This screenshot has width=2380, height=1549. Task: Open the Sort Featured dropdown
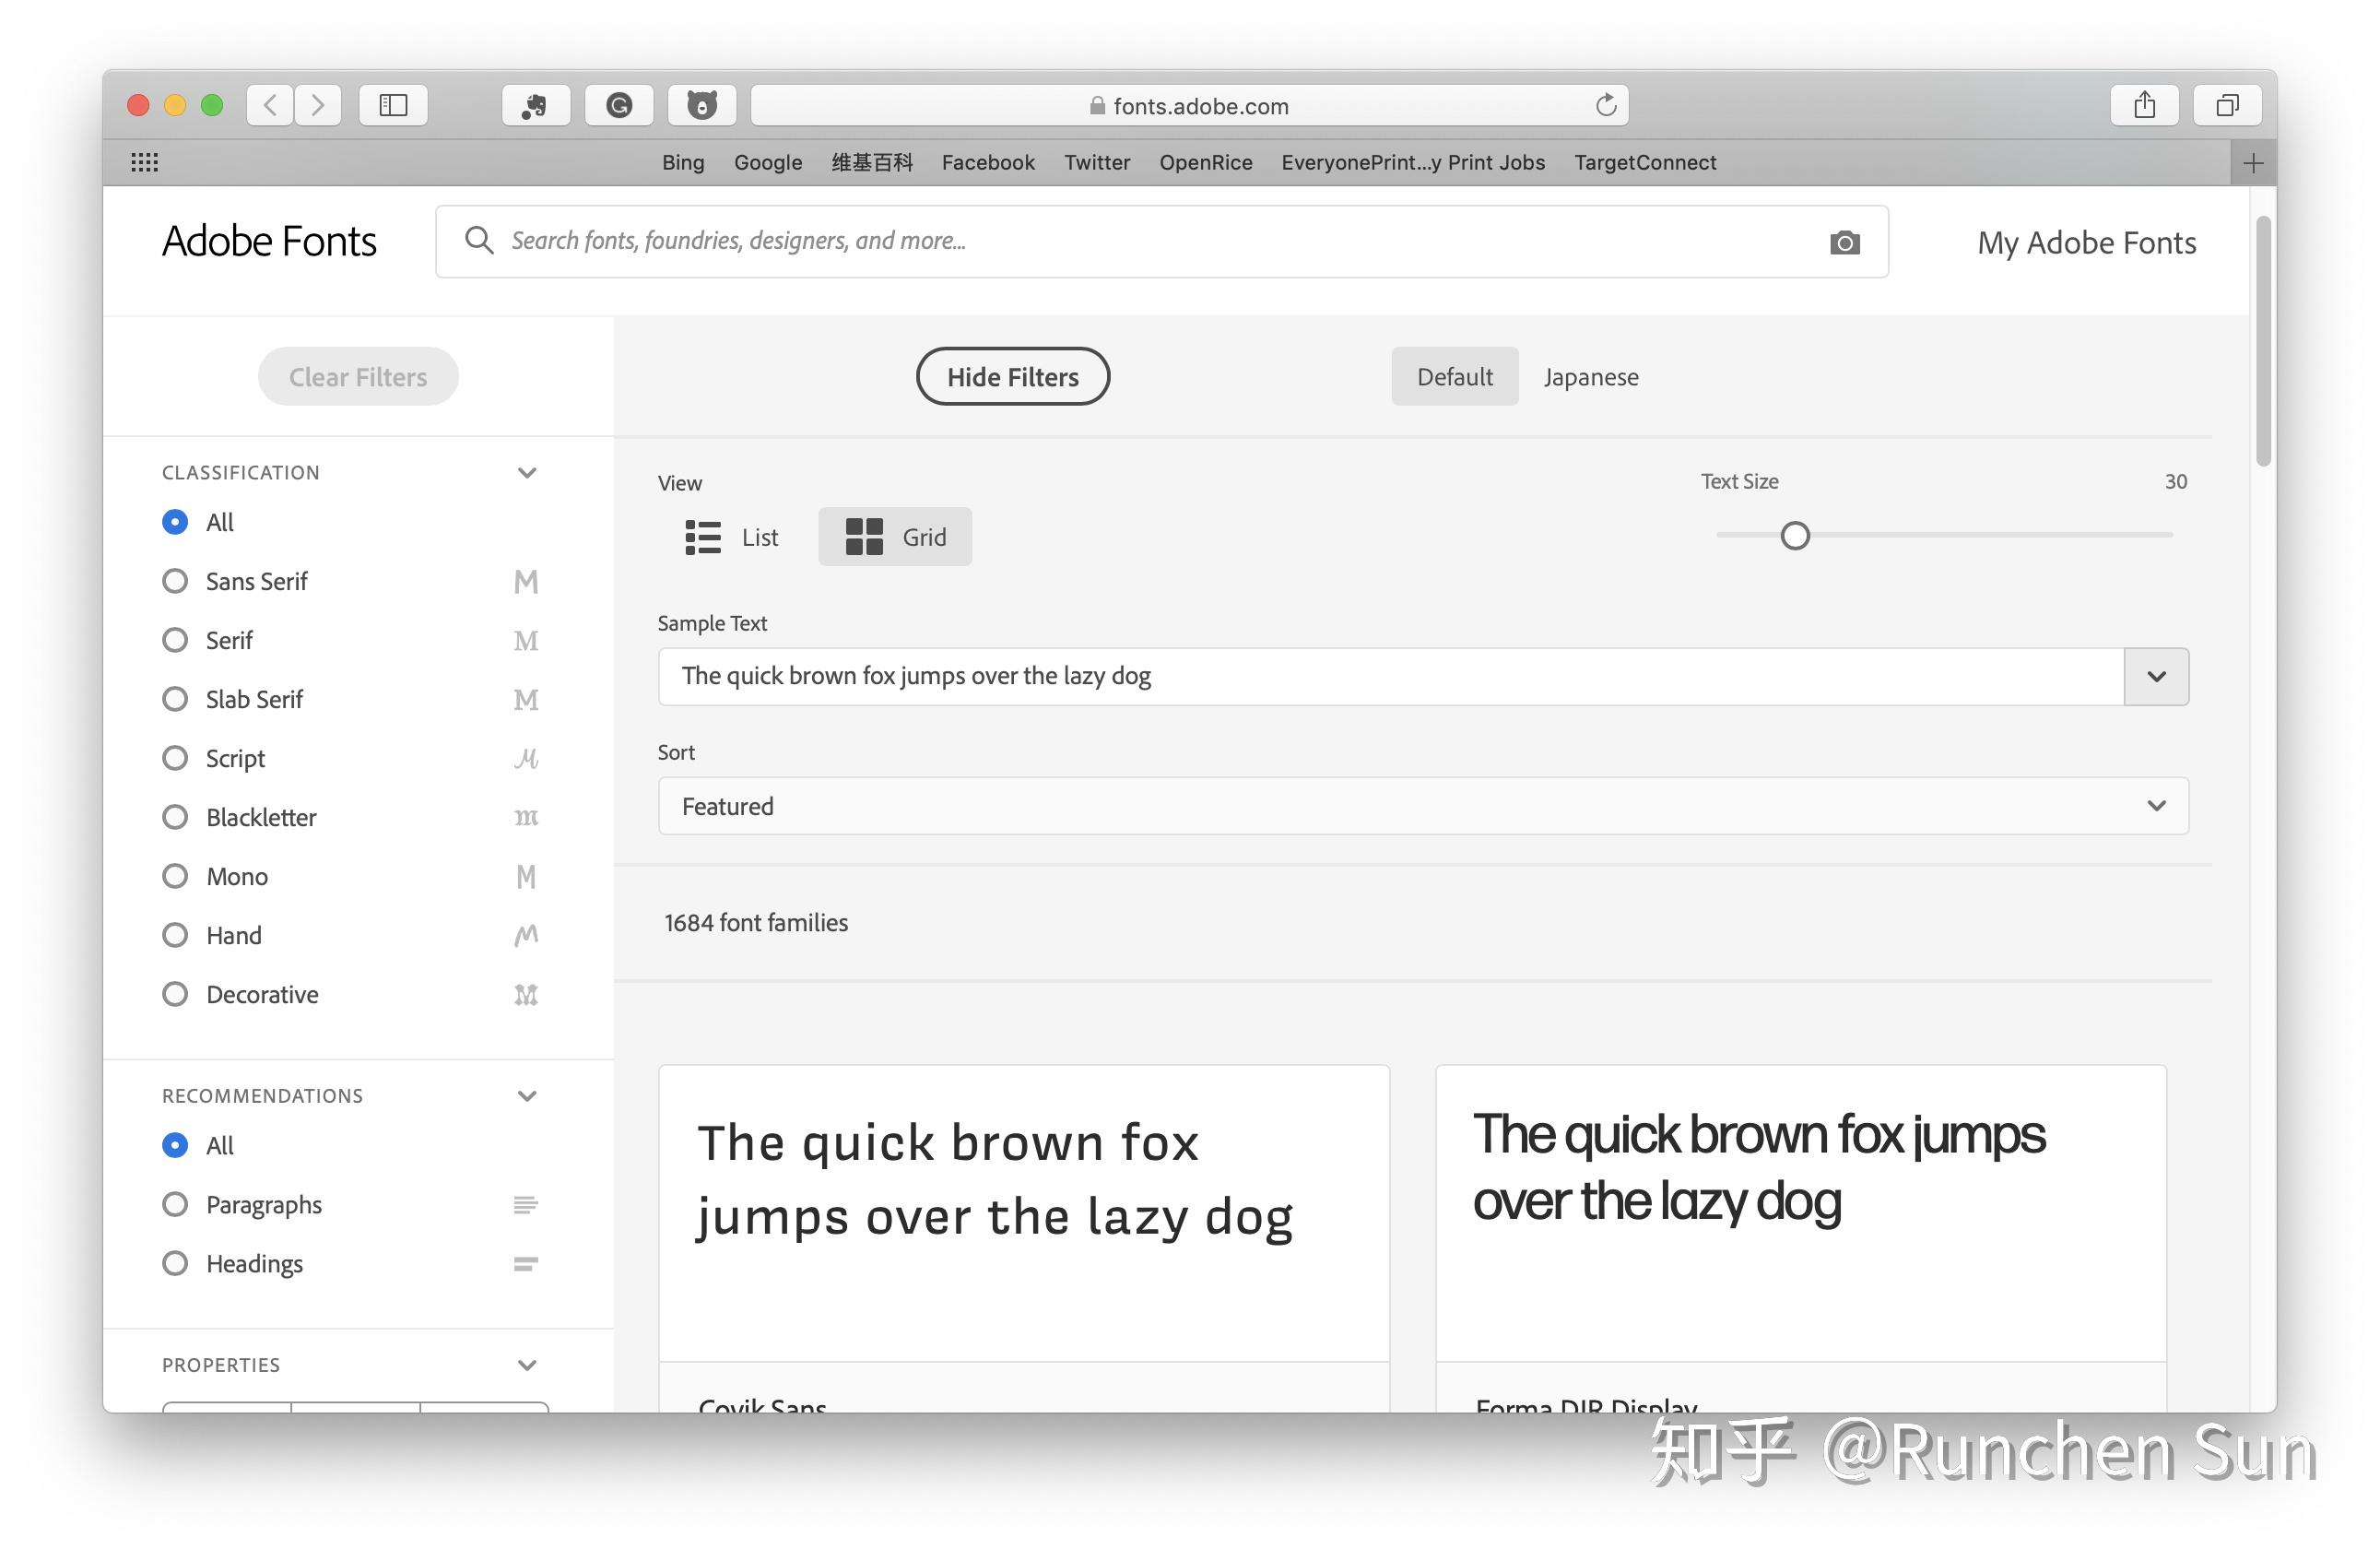click(x=1422, y=806)
